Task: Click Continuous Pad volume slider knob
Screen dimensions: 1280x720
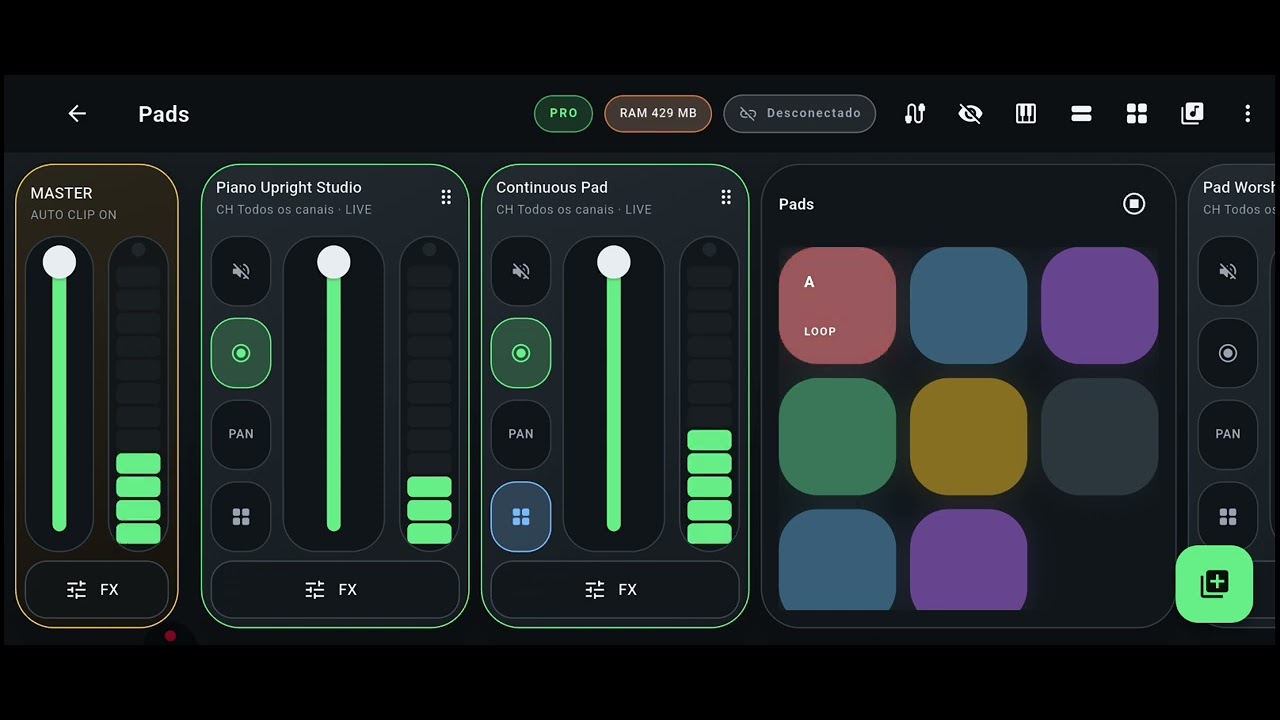Action: [x=614, y=263]
